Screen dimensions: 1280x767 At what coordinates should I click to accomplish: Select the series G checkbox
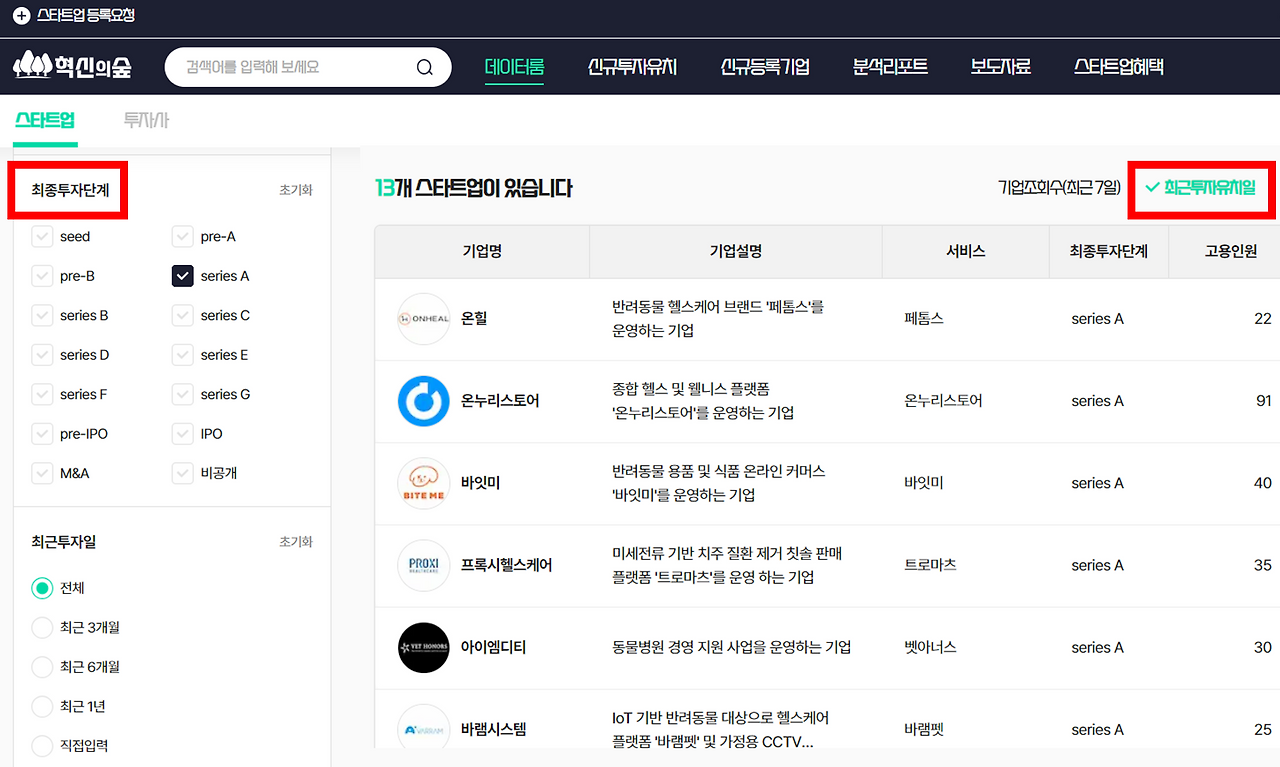click(182, 395)
